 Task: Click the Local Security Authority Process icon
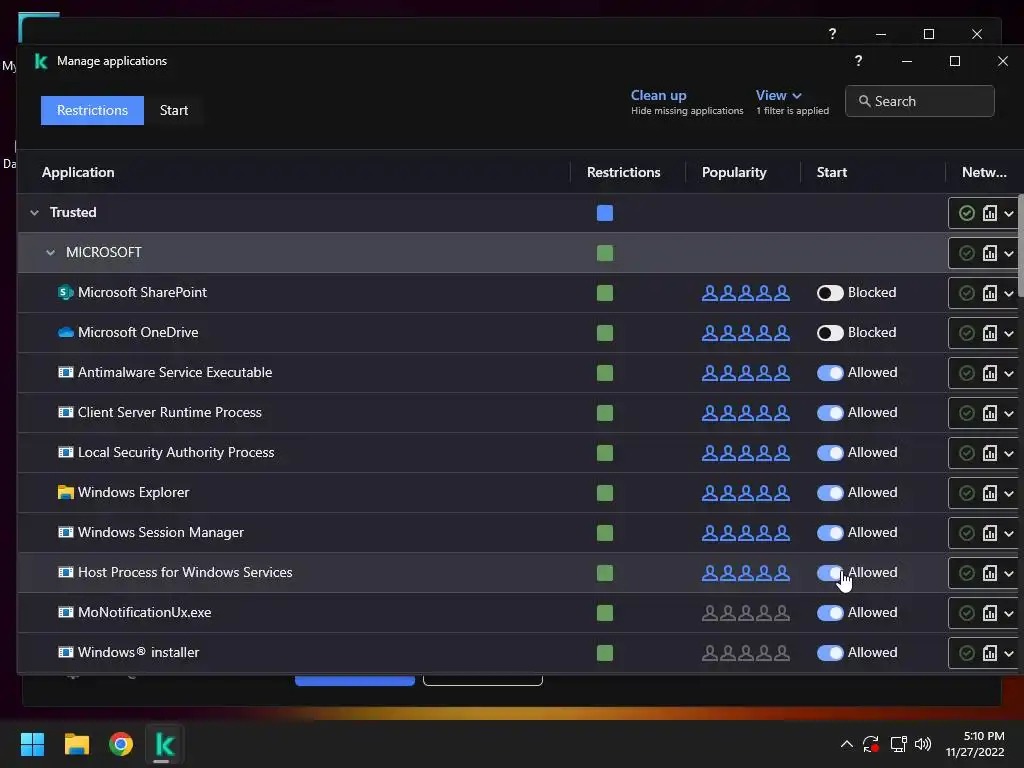(x=65, y=453)
